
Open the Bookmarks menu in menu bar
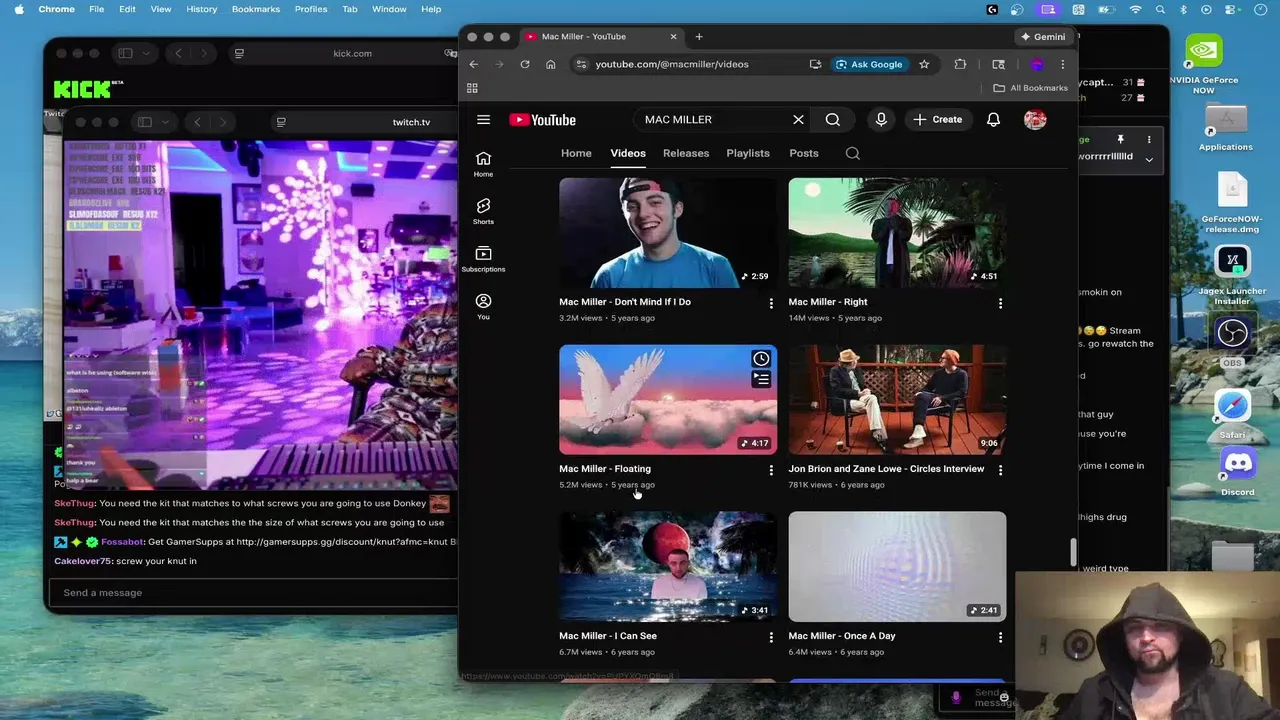coord(256,9)
